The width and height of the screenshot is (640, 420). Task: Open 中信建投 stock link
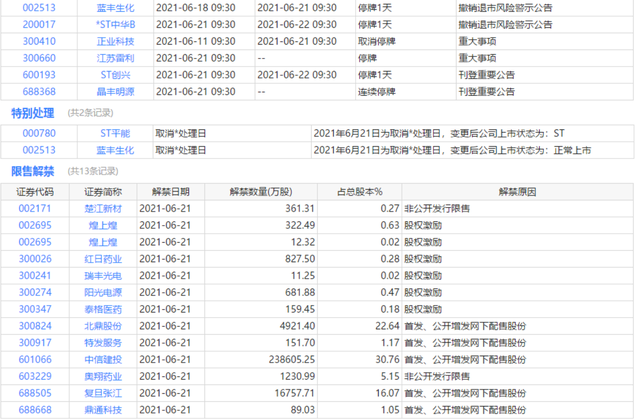103,359
